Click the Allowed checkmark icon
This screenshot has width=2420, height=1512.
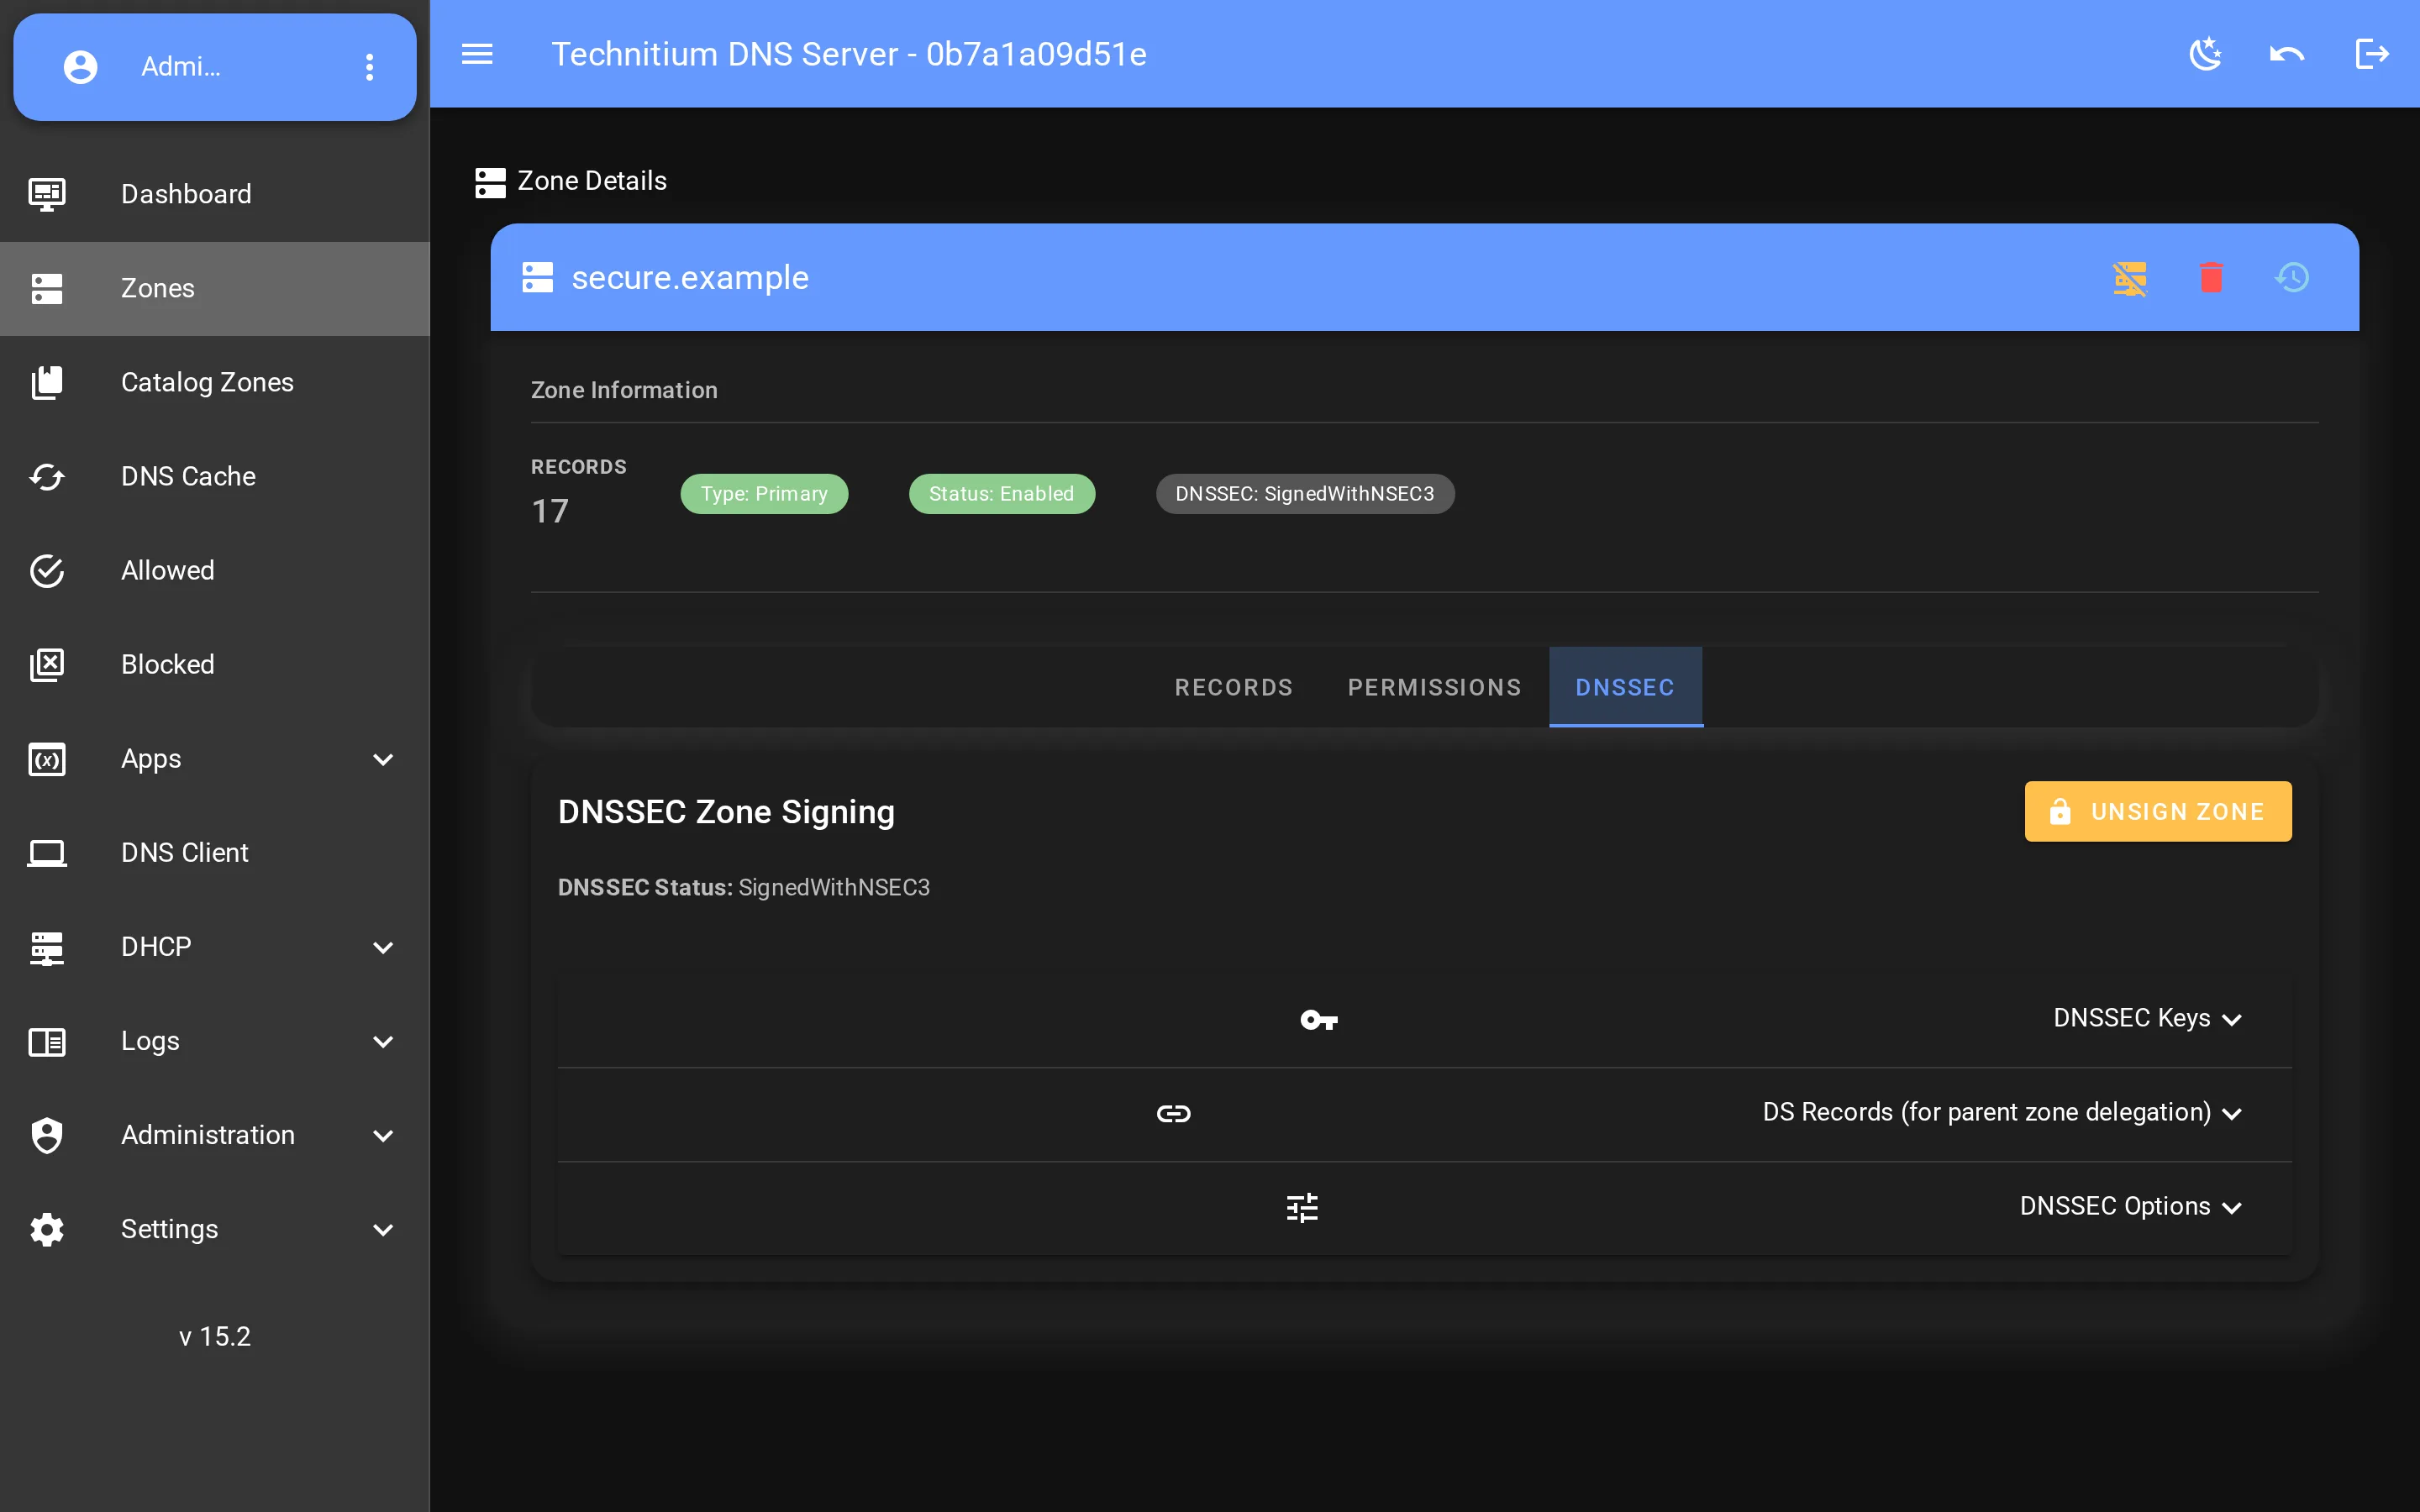point(47,571)
